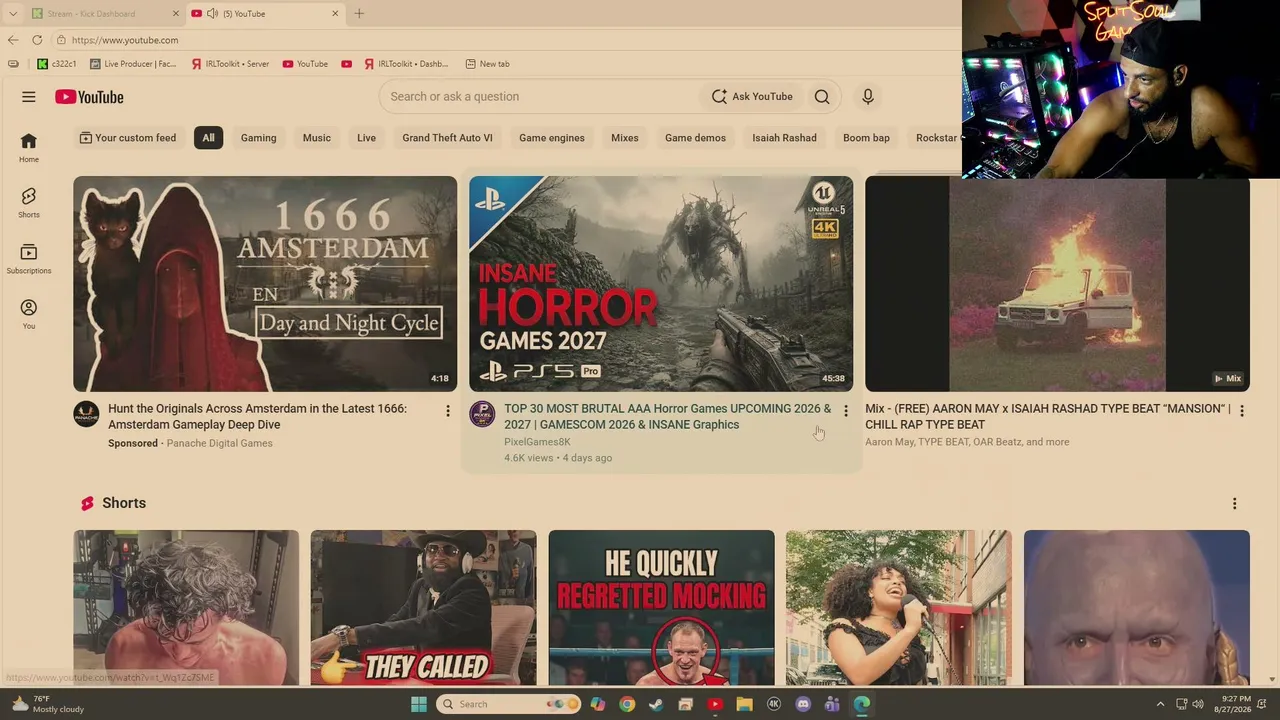Open the burning car mix thumbnail

tap(1057, 284)
